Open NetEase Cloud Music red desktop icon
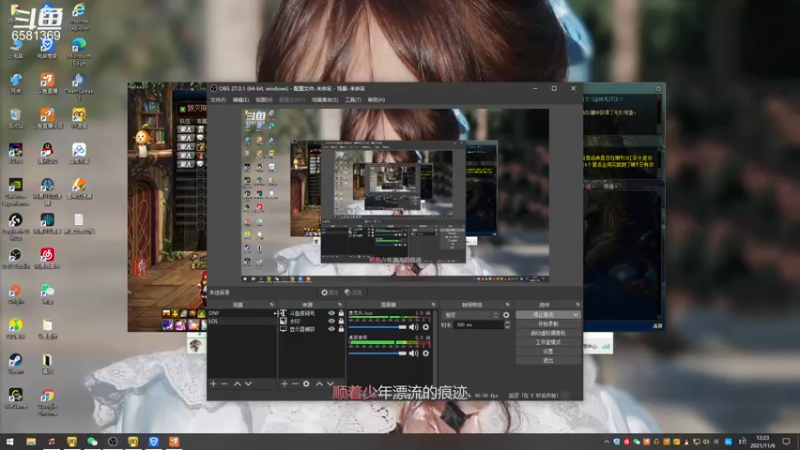This screenshot has width=800, height=450. tap(47, 258)
